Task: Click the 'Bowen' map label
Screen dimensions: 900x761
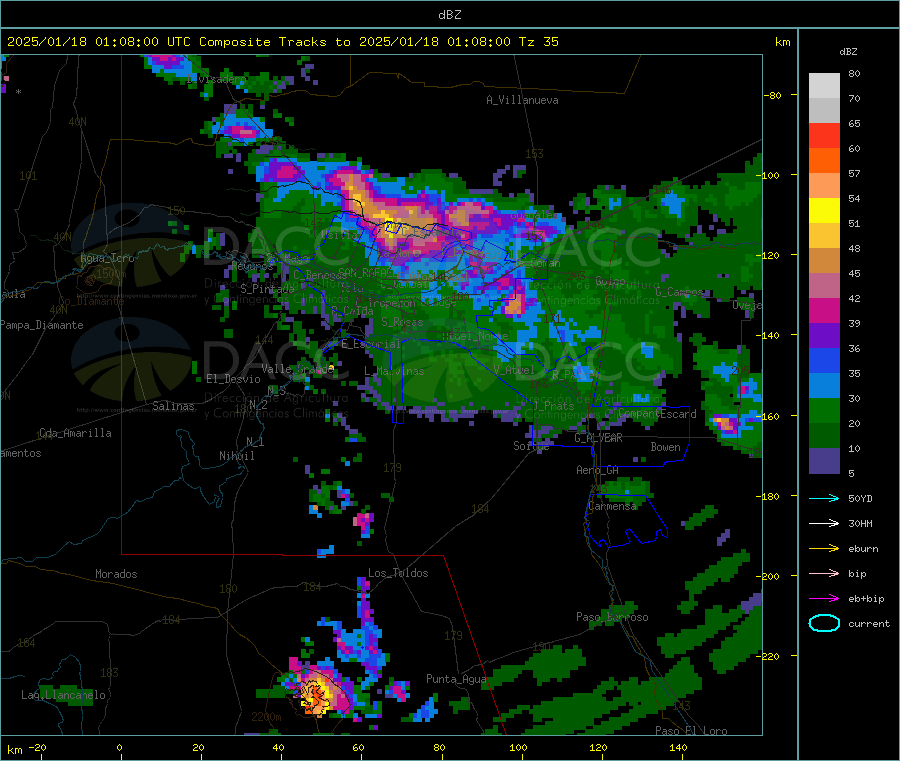Action: (x=665, y=447)
